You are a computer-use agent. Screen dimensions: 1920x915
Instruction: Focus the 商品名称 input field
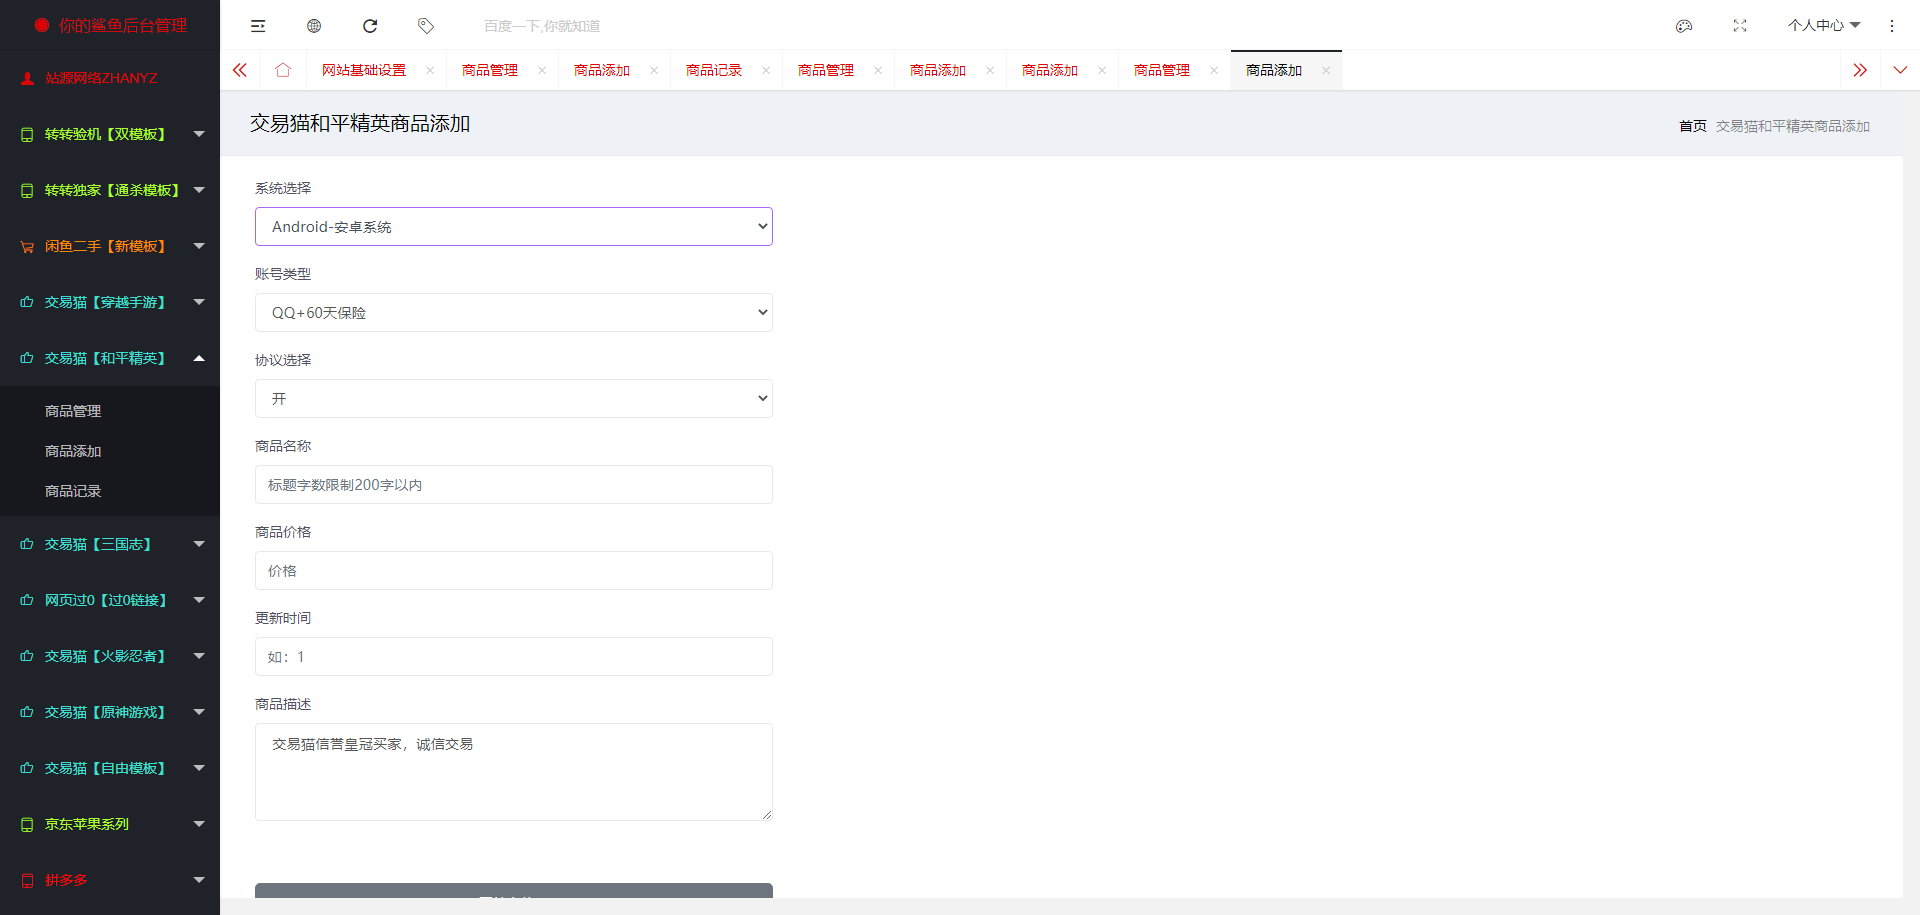click(514, 485)
